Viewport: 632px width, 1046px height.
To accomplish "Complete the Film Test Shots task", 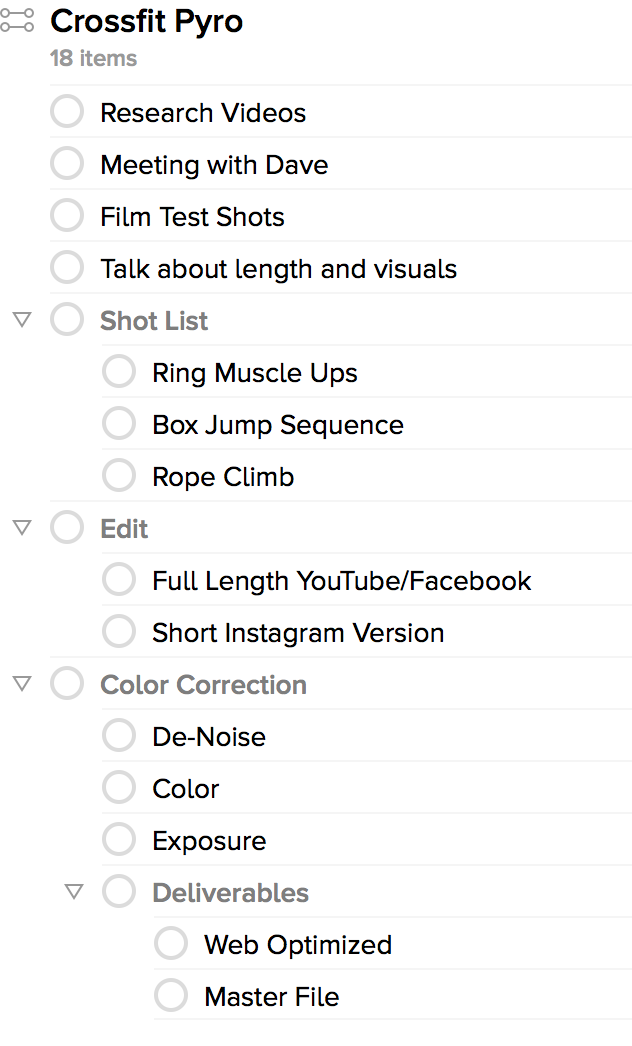I will coord(67,215).
